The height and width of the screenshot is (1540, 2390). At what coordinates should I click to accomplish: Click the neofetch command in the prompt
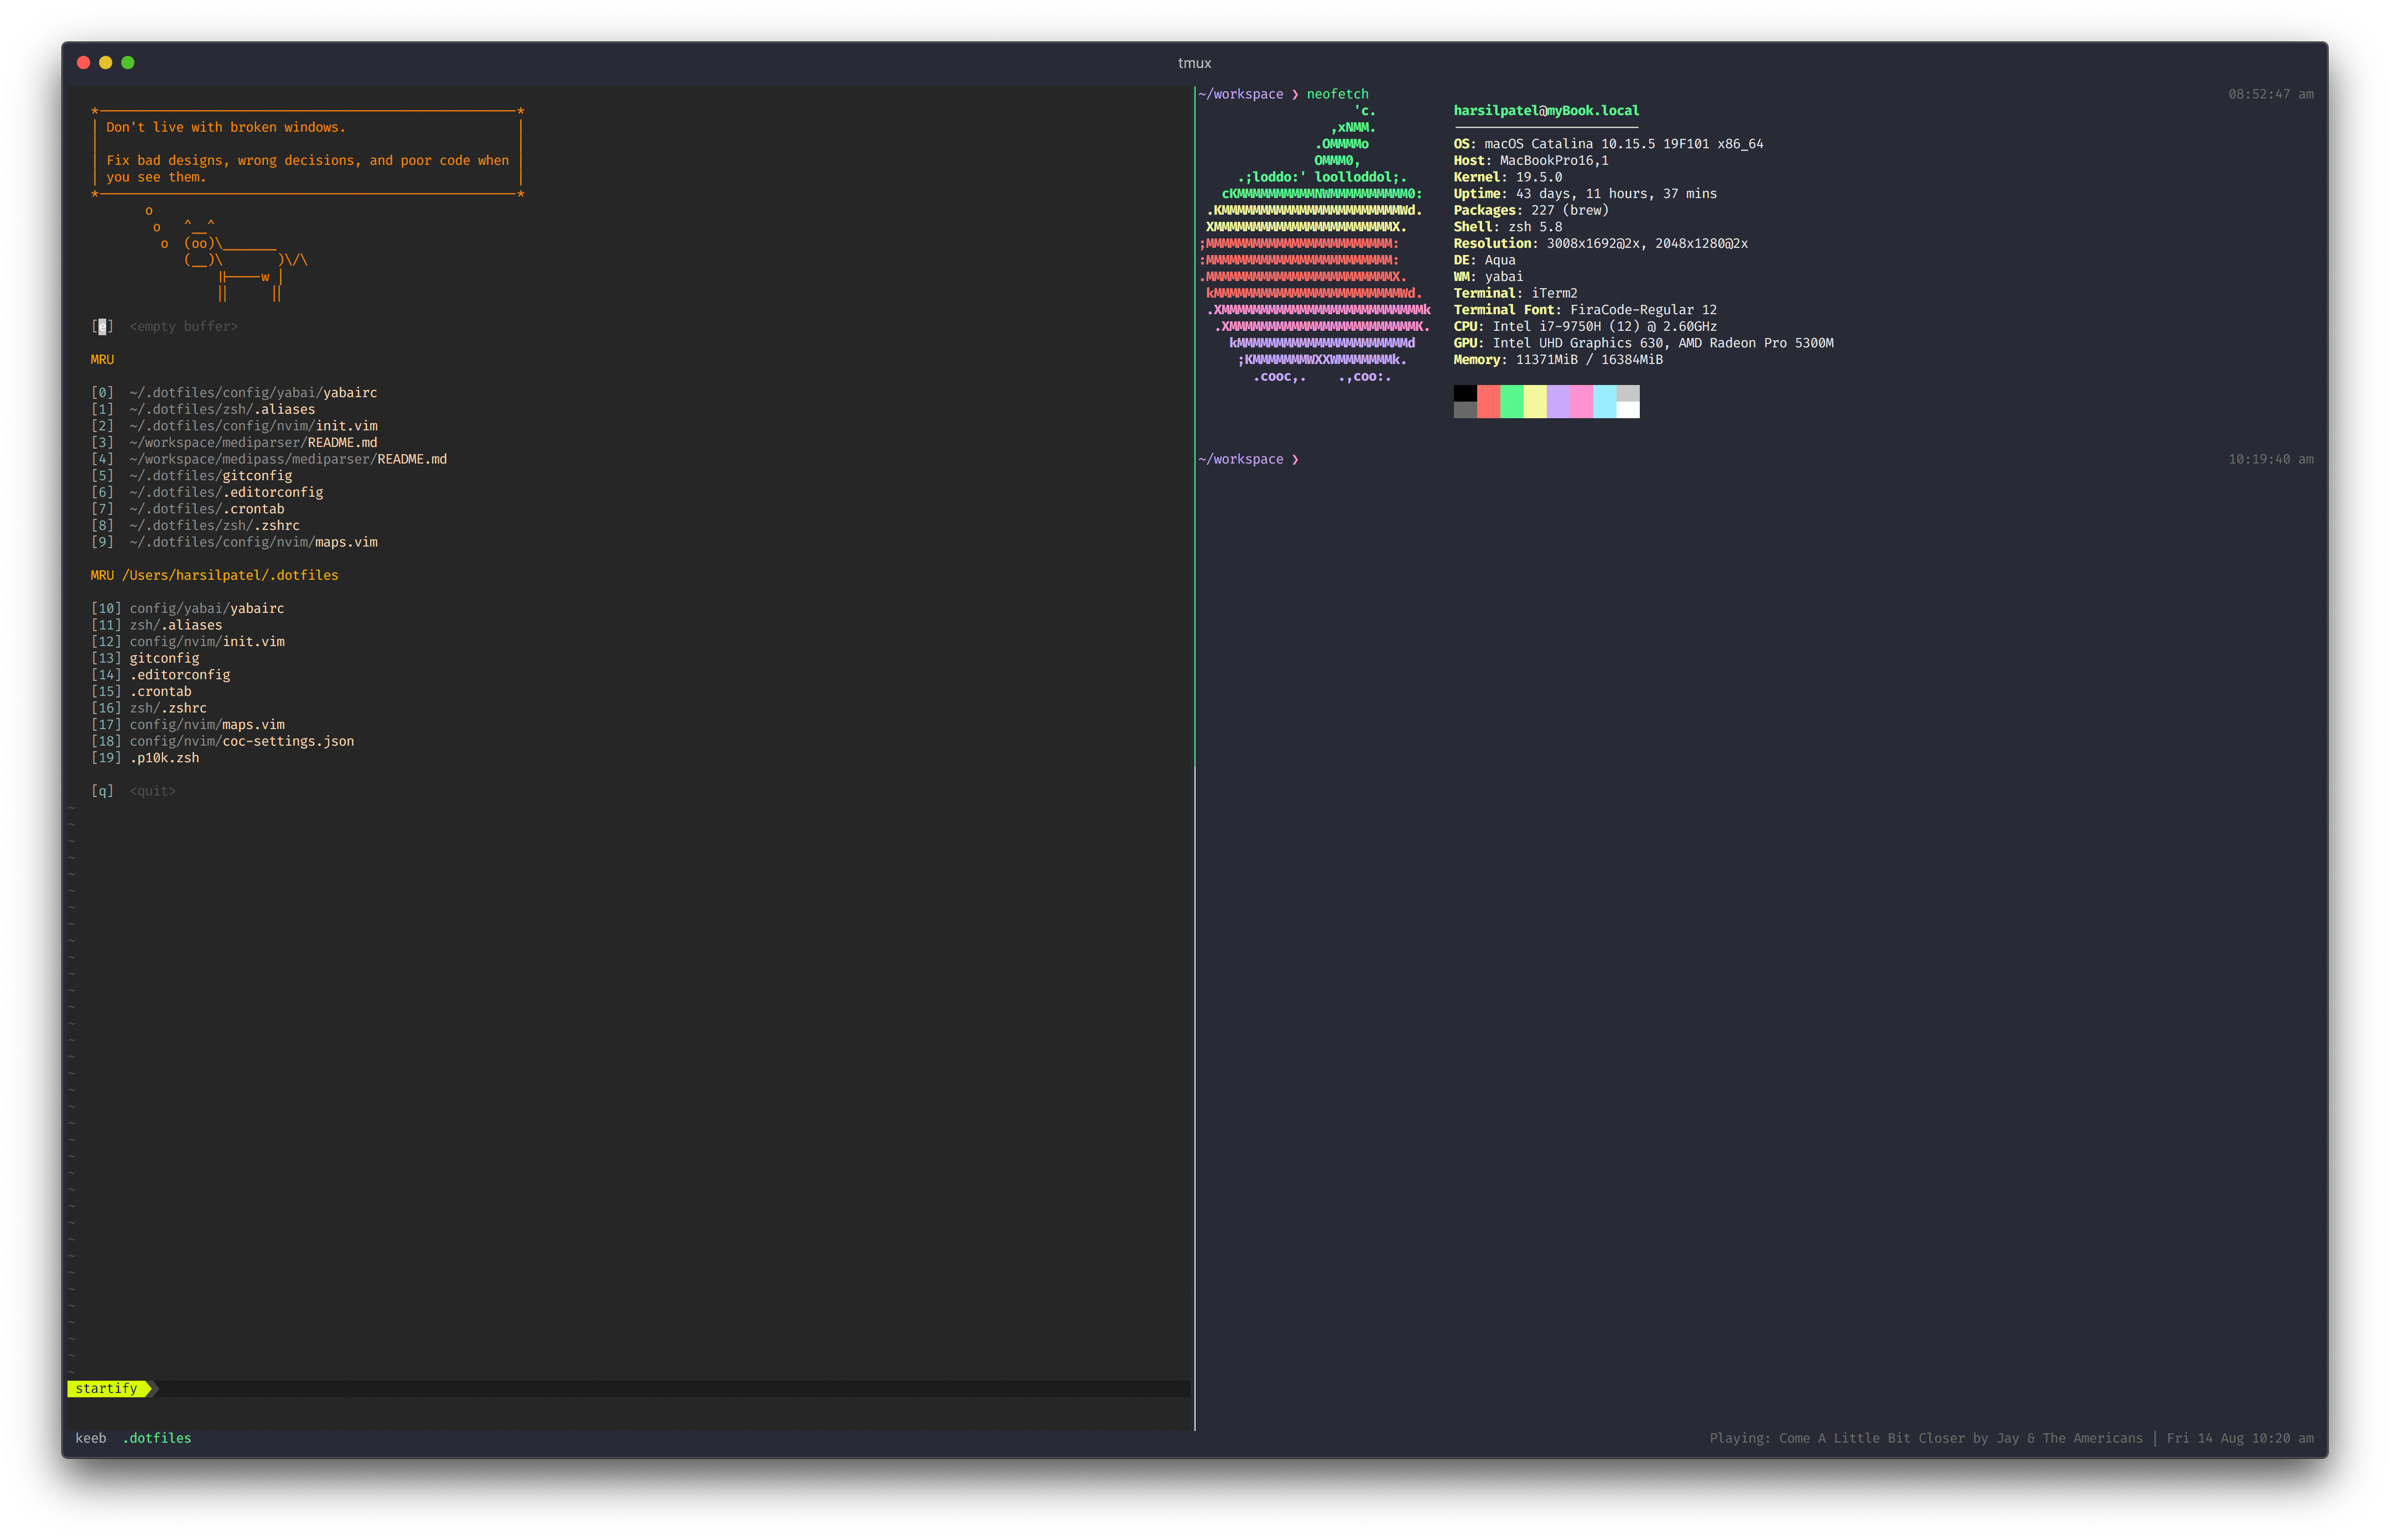coord(1337,93)
